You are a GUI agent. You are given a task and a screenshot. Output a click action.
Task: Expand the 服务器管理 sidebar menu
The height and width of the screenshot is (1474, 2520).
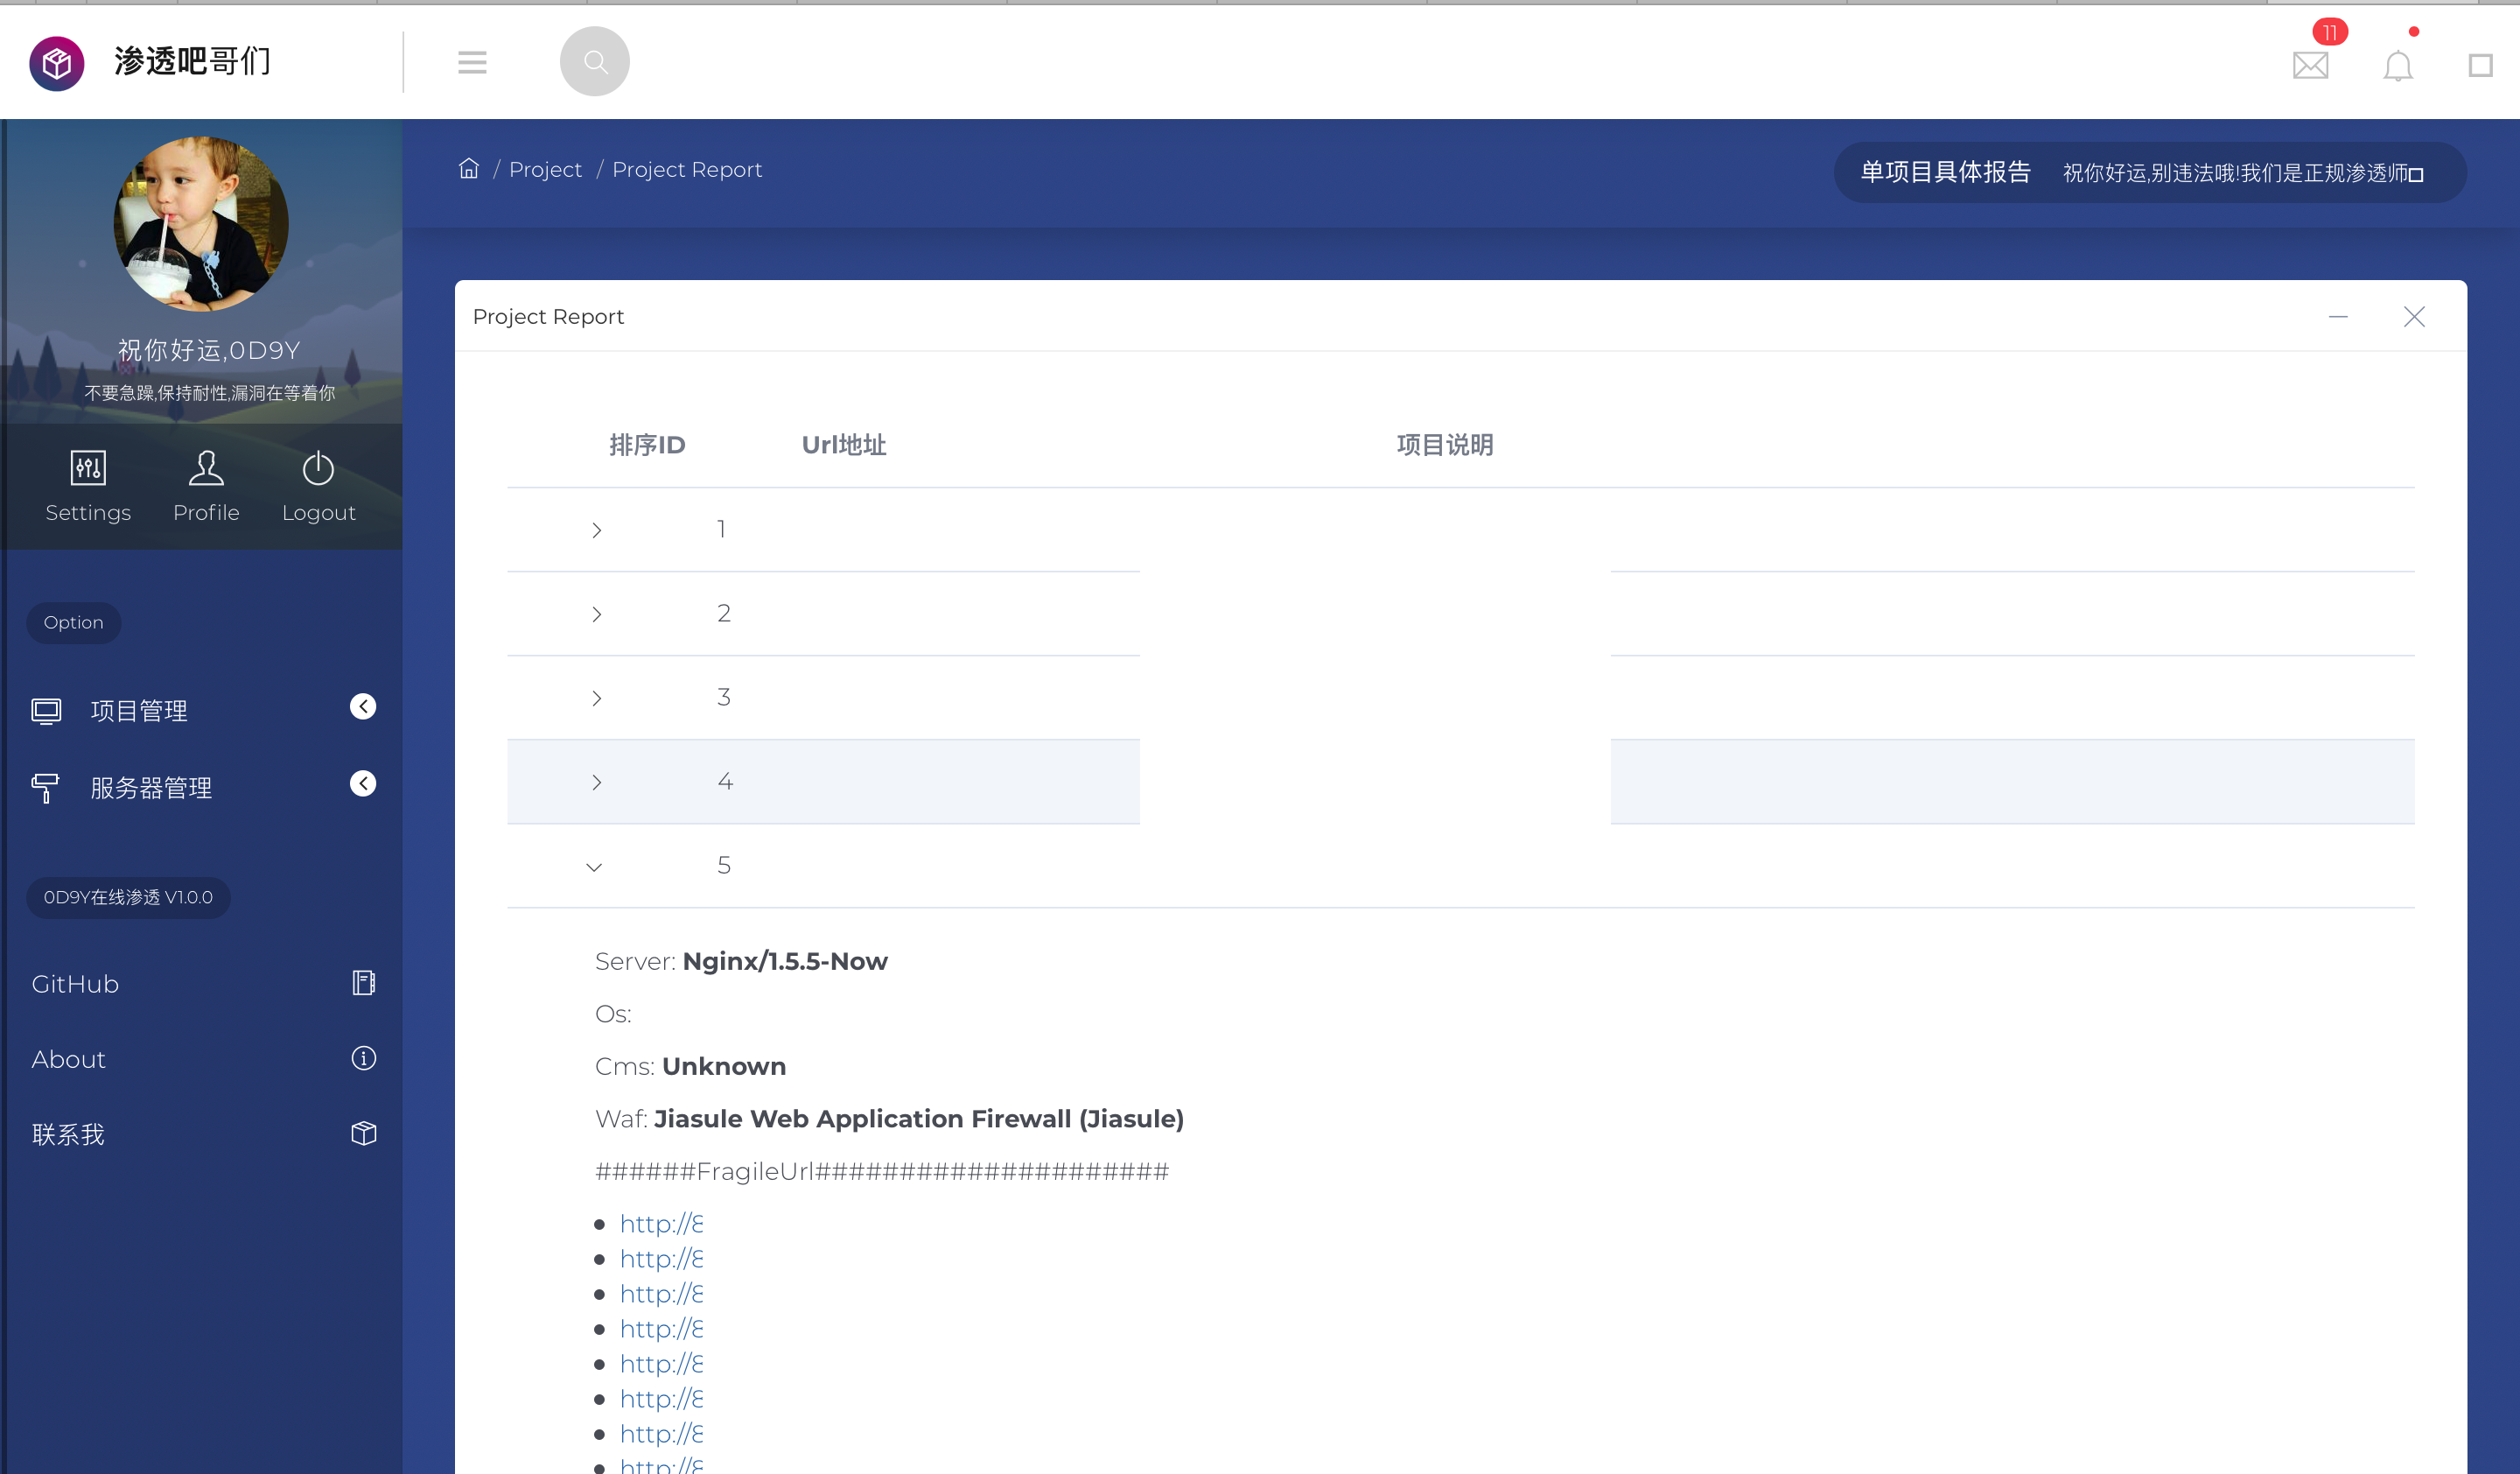pyautogui.click(x=202, y=787)
